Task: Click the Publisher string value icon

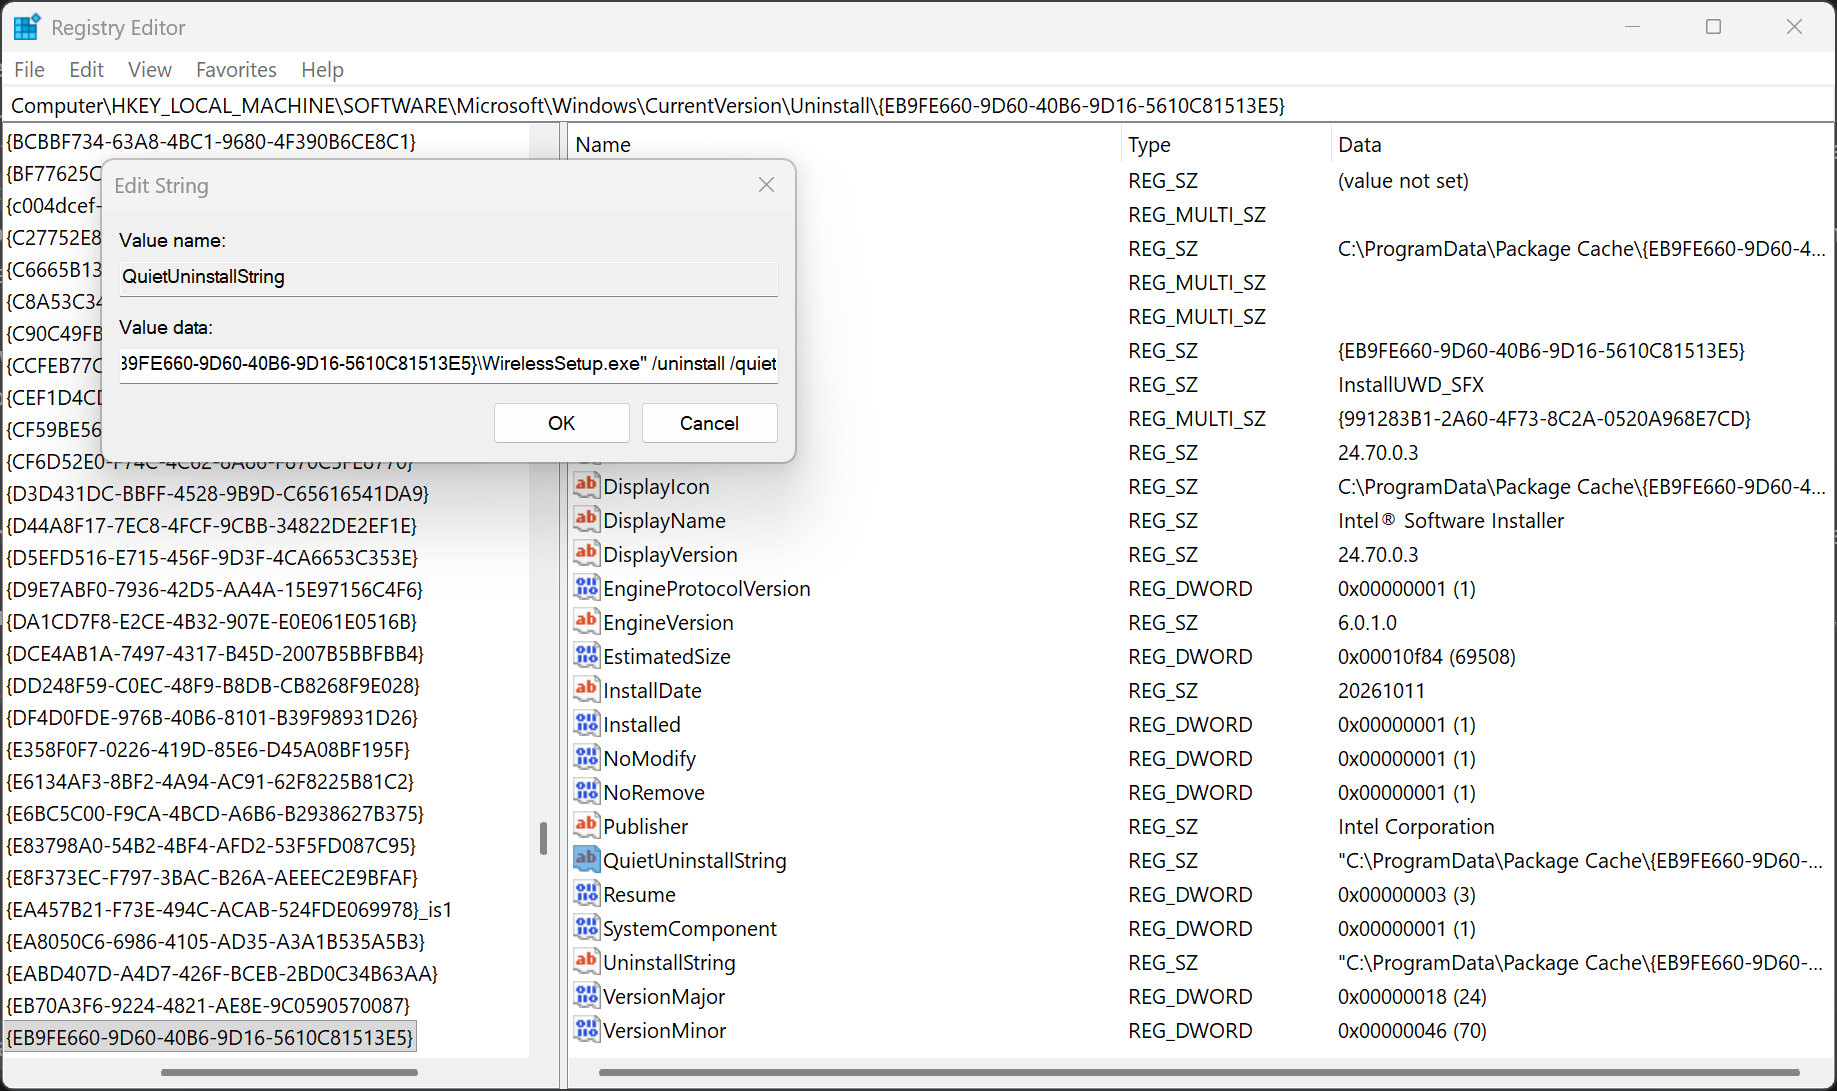Action: [586, 826]
